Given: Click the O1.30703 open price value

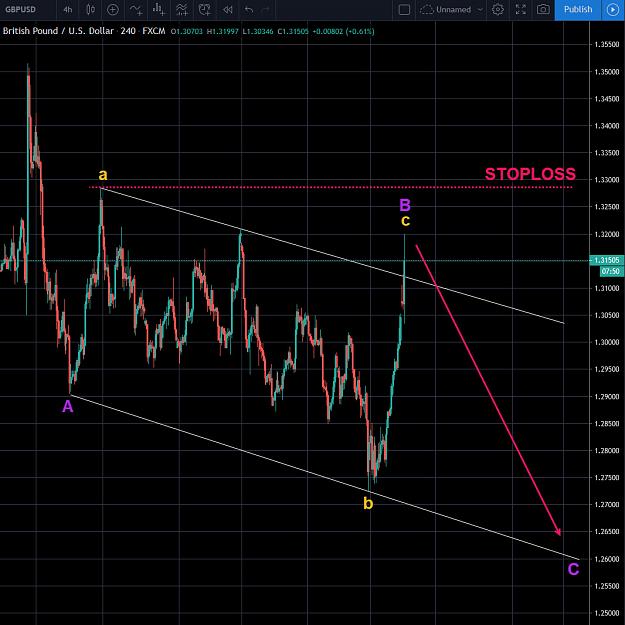Looking at the screenshot, I should point(187,31).
